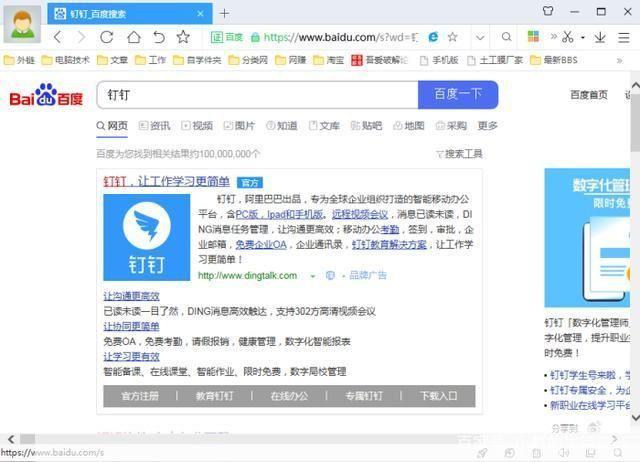Screen dimensions: 640x462
Task: Open the 让学习更有效 link
Action: (x=131, y=357)
